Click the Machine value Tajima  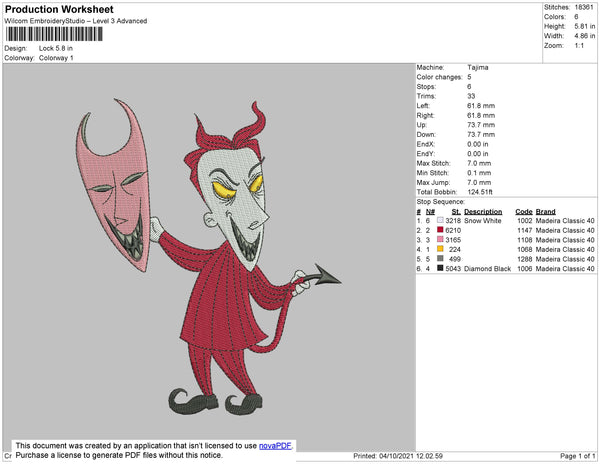click(x=478, y=67)
